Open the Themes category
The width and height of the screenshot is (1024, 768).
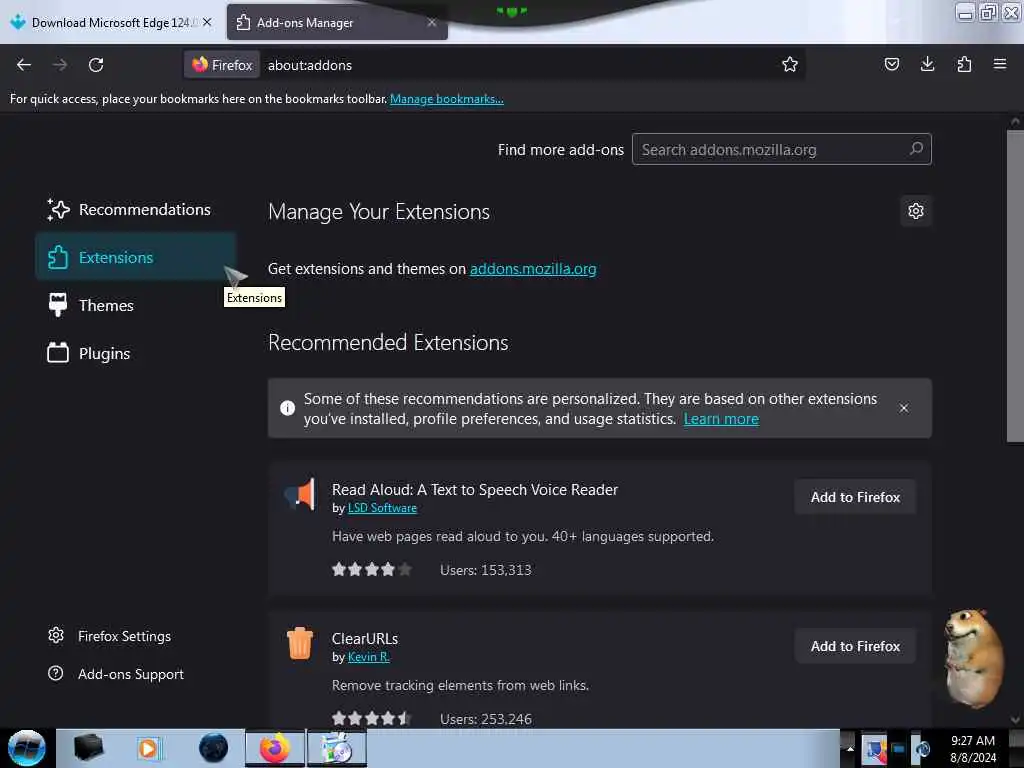135,305
